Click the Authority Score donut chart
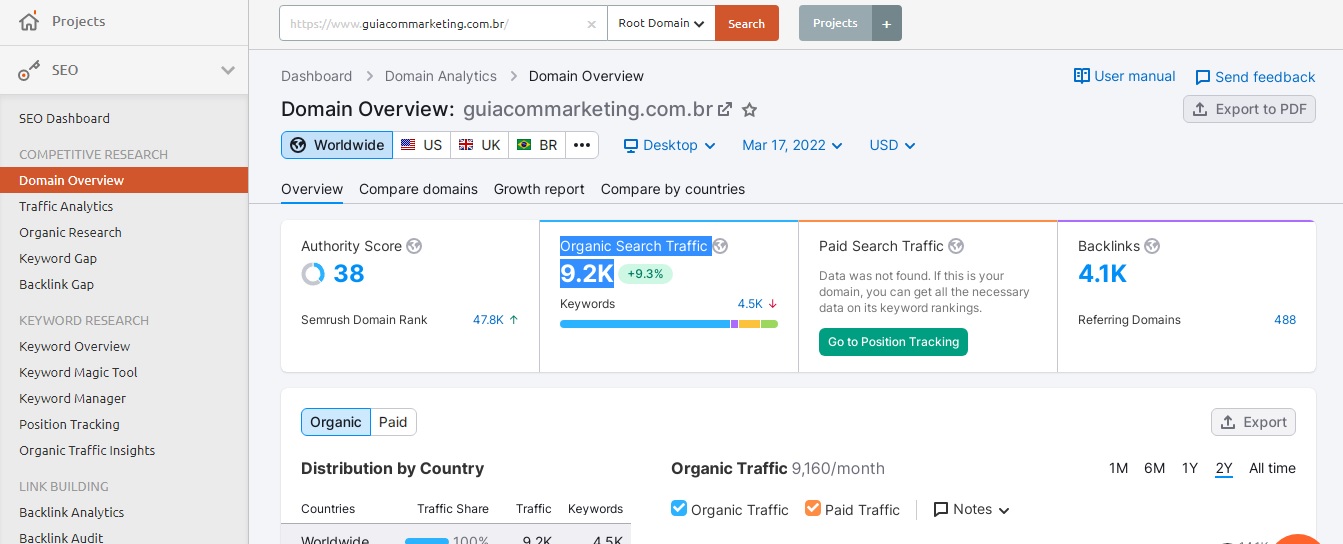The width and height of the screenshot is (1343, 544). coord(313,274)
